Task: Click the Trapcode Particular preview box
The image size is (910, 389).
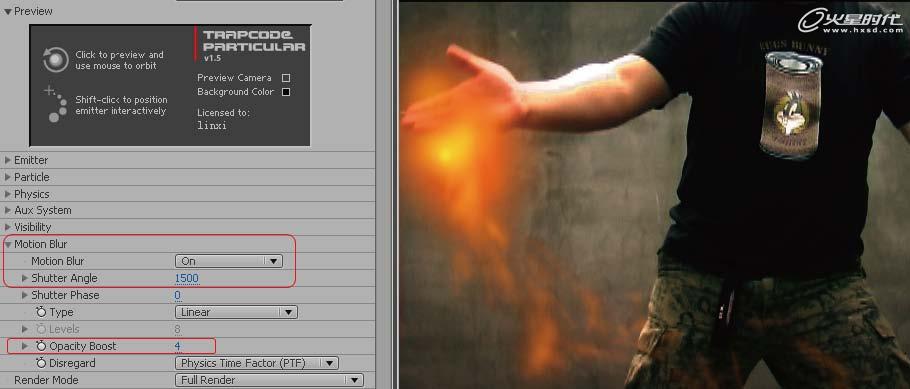Action: click(x=170, y=85)
